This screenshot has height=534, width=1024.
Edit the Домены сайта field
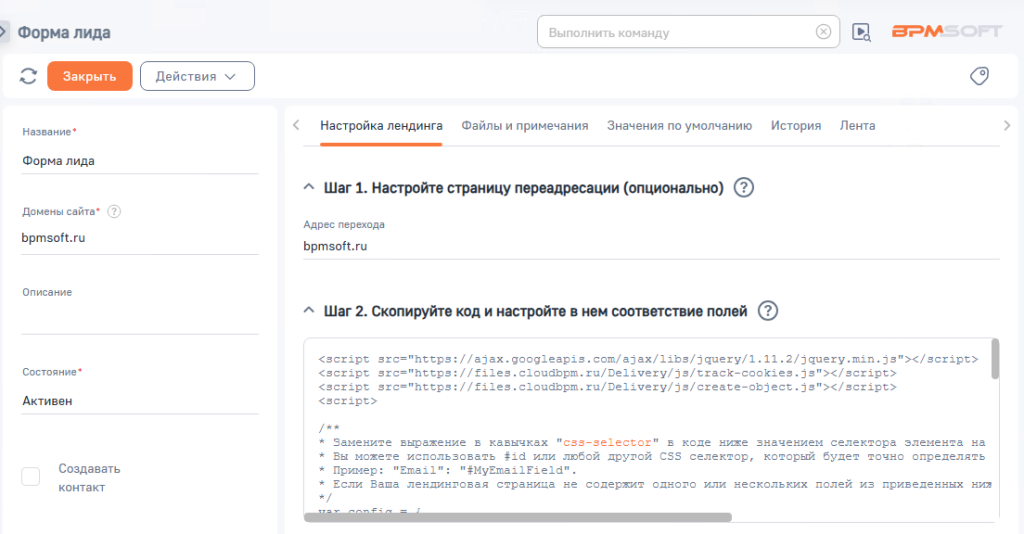140,238
